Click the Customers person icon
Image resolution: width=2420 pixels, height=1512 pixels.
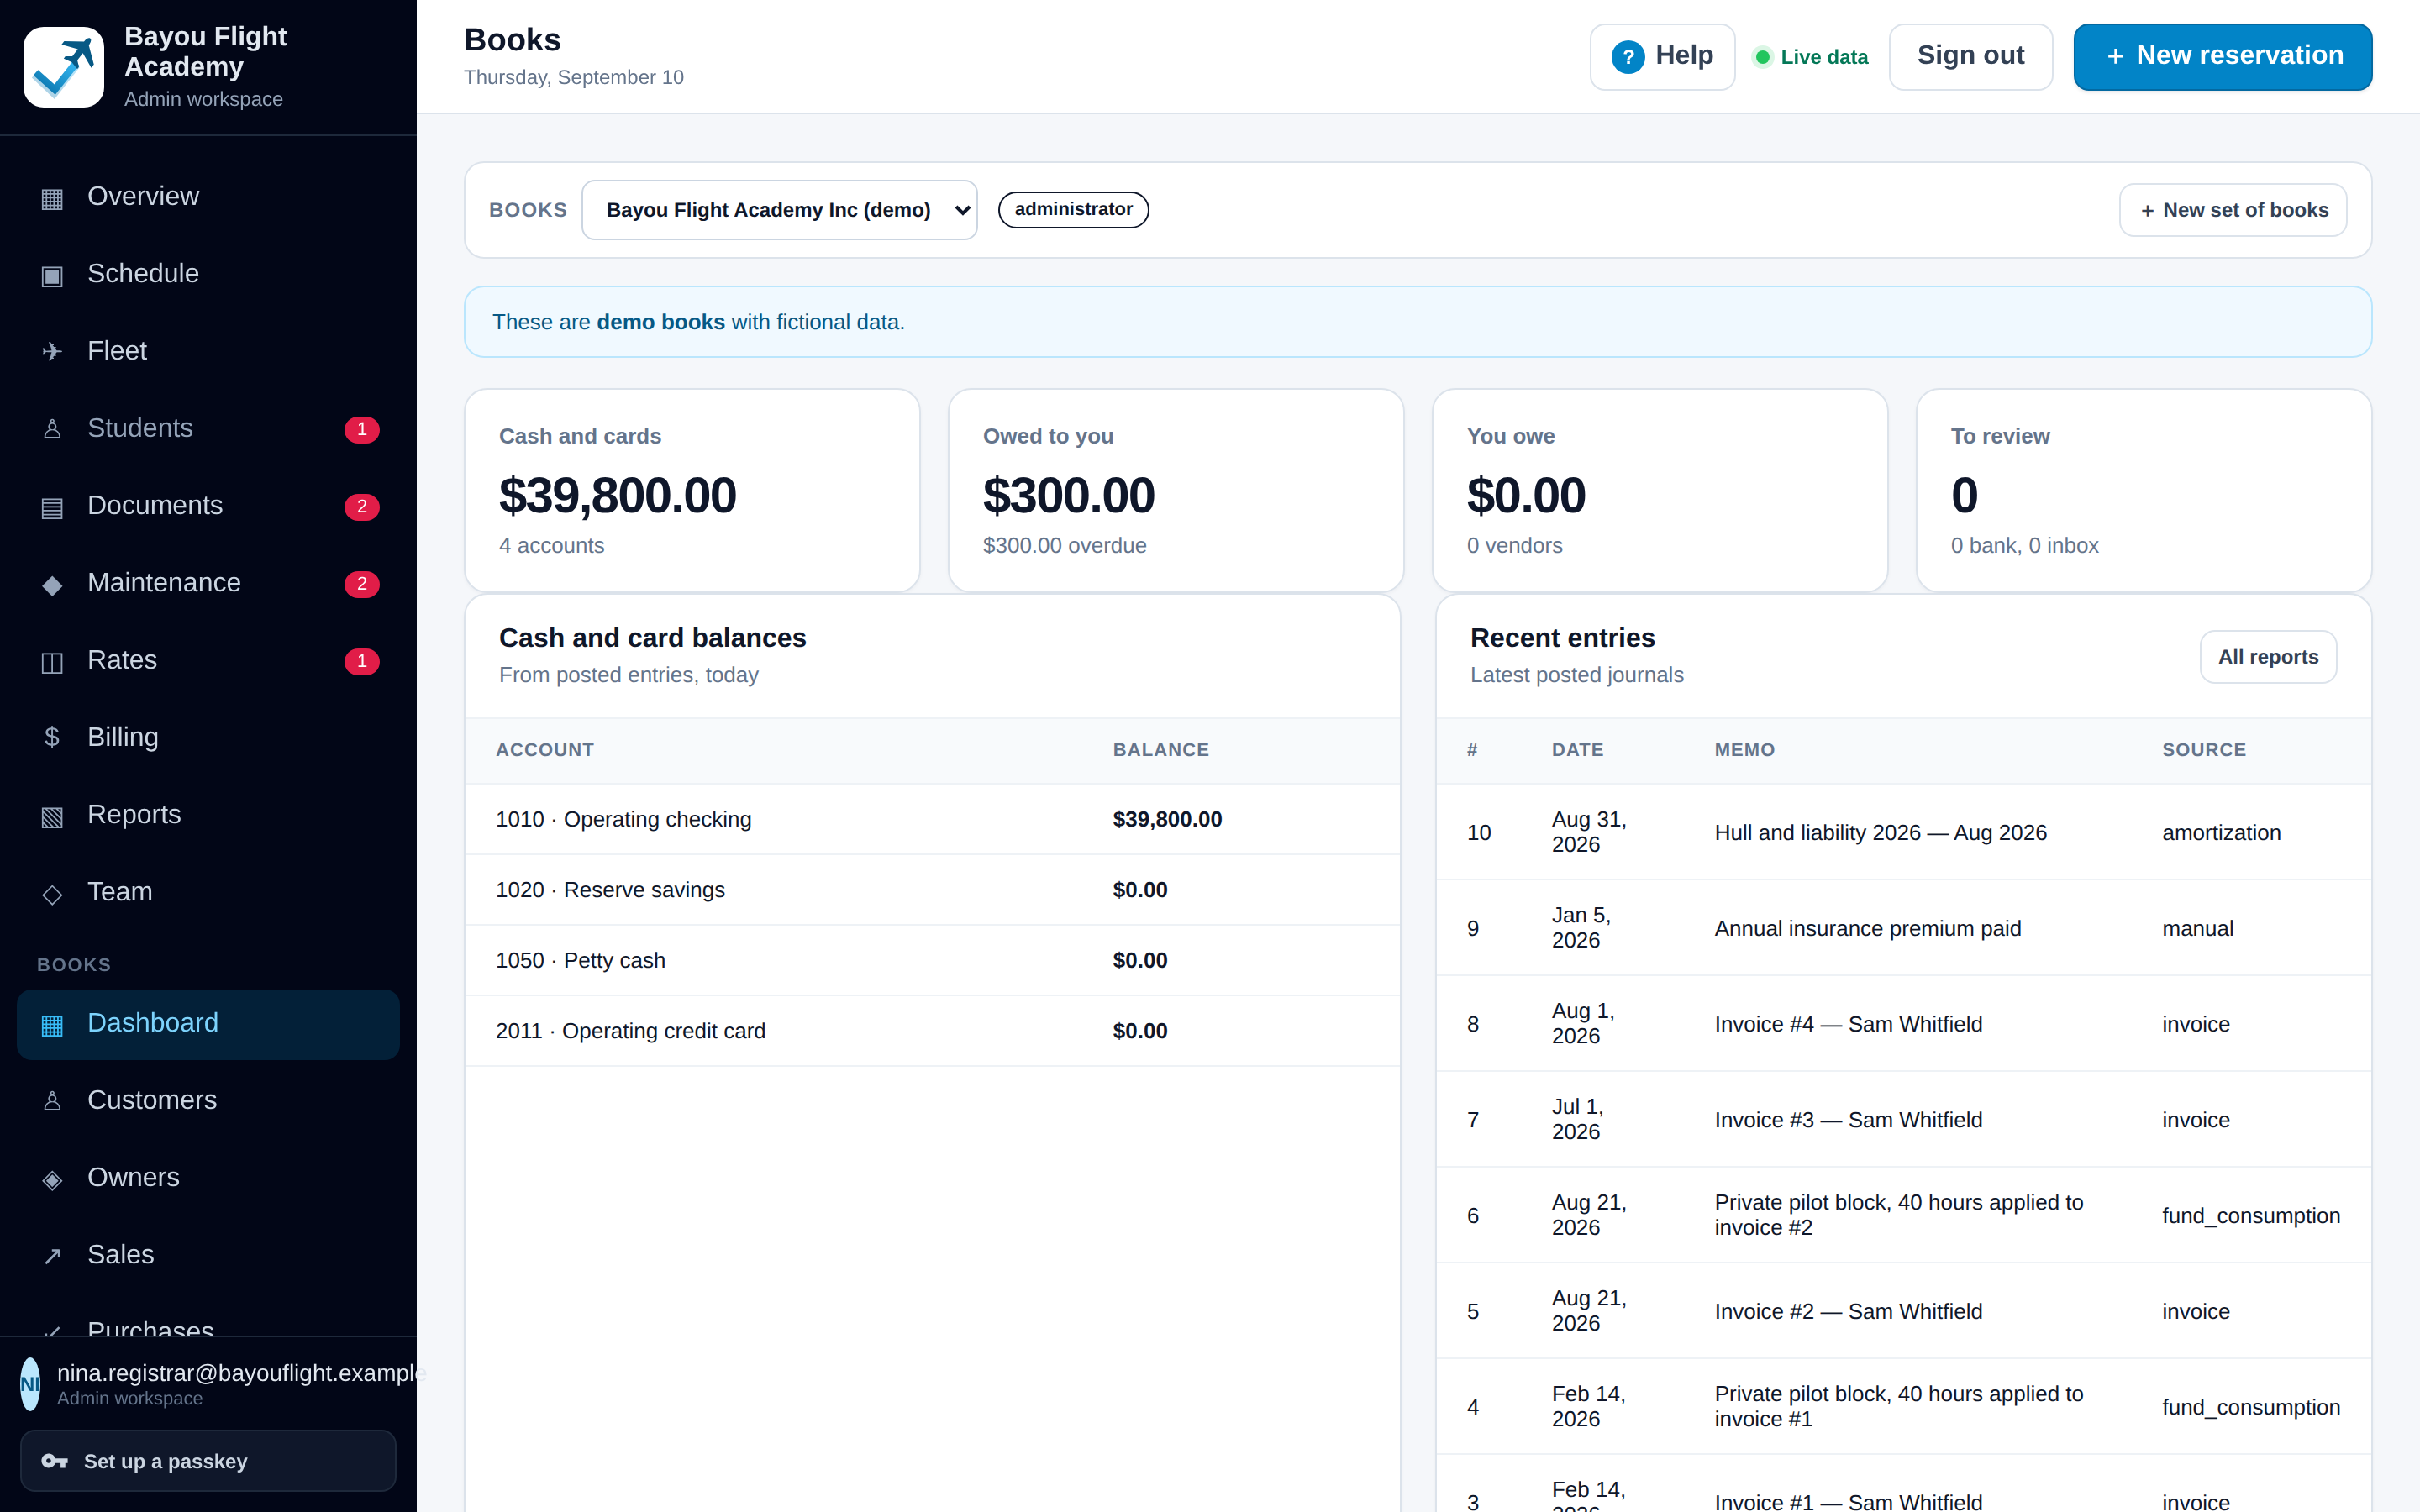coord(52,1101)
